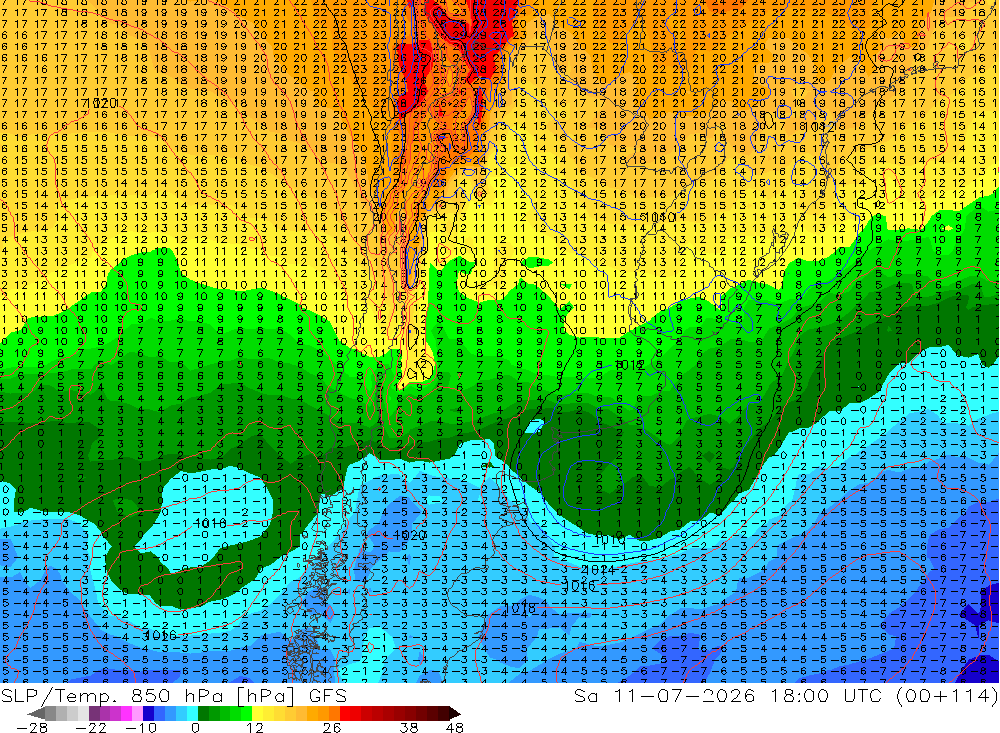Click the '-22' color scale label
The height and width of the screenshot is (733, 1000).
pyautogui.click(x=91, y=727)
